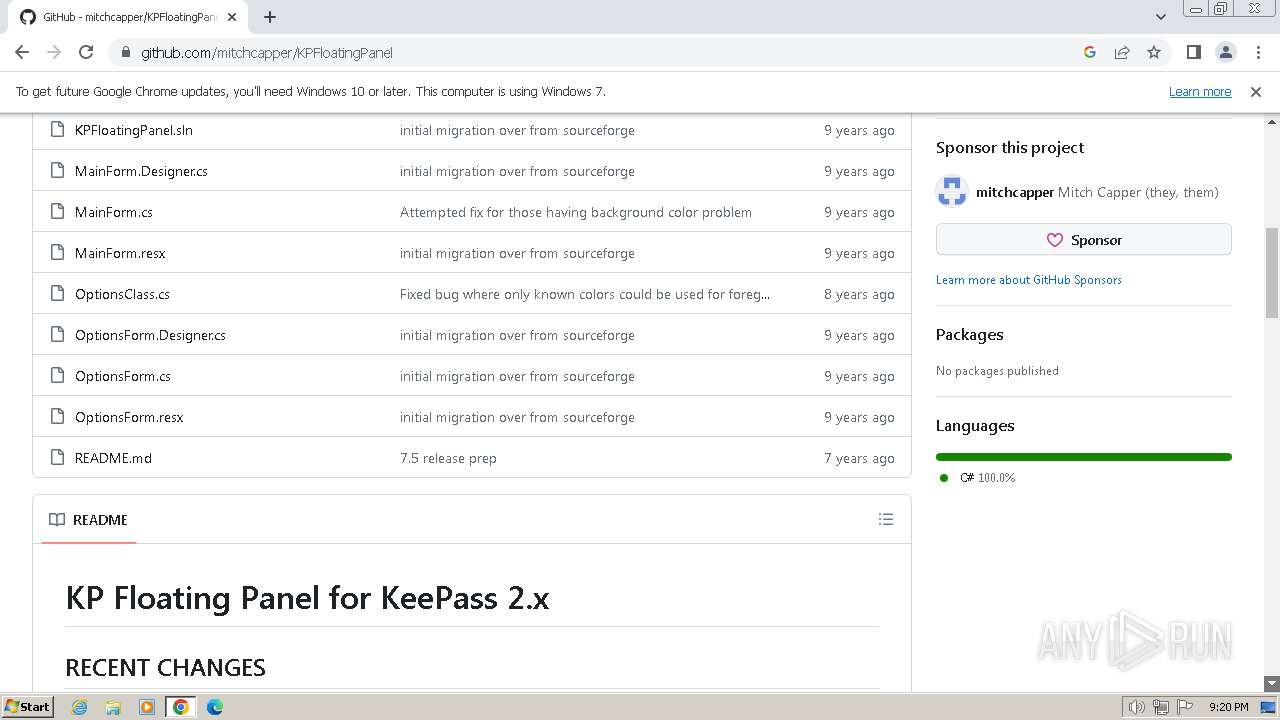Image resolution: width=1280 pixels, height=720 pixels.
Task: Open the README outline list icon
Action: pos(886,519)
